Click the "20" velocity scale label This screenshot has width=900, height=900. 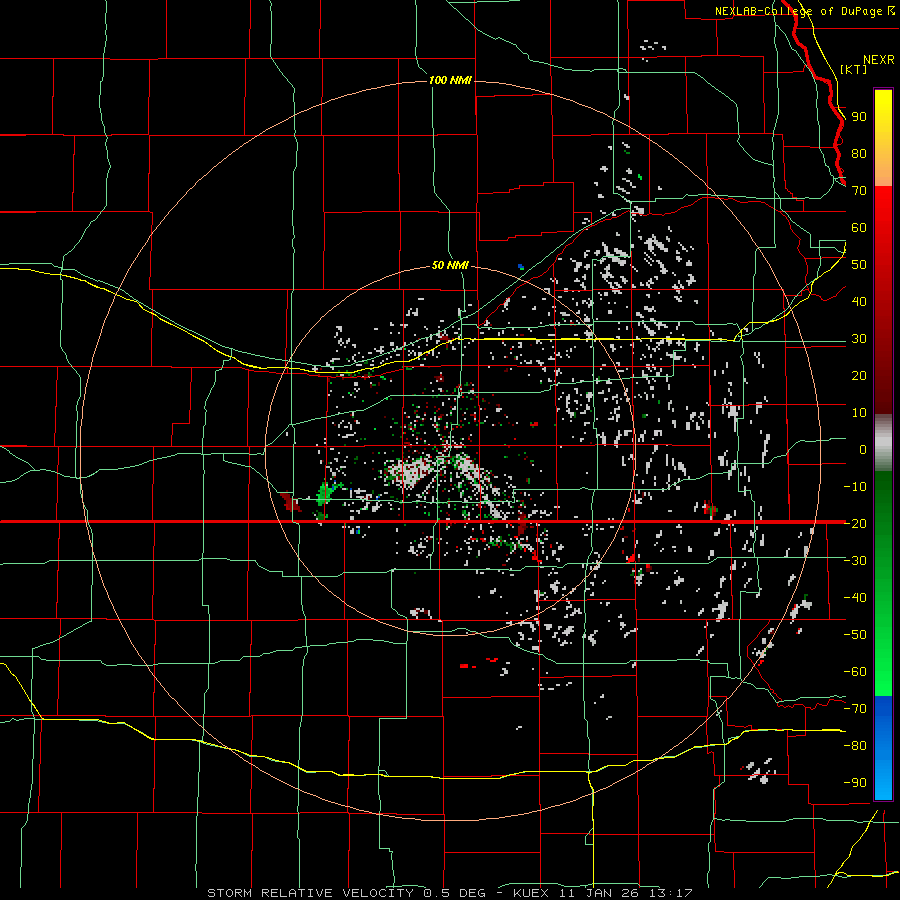[x=859, y=376]
